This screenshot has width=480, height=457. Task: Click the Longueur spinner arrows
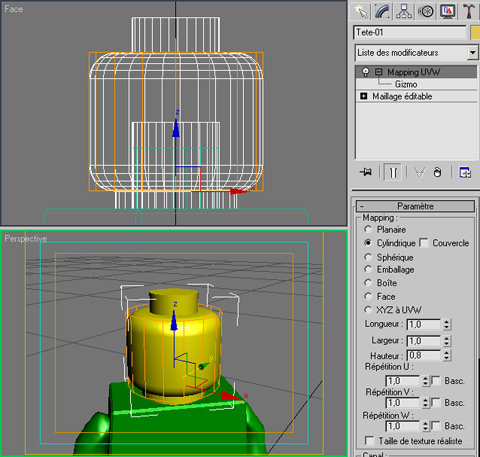447,324
